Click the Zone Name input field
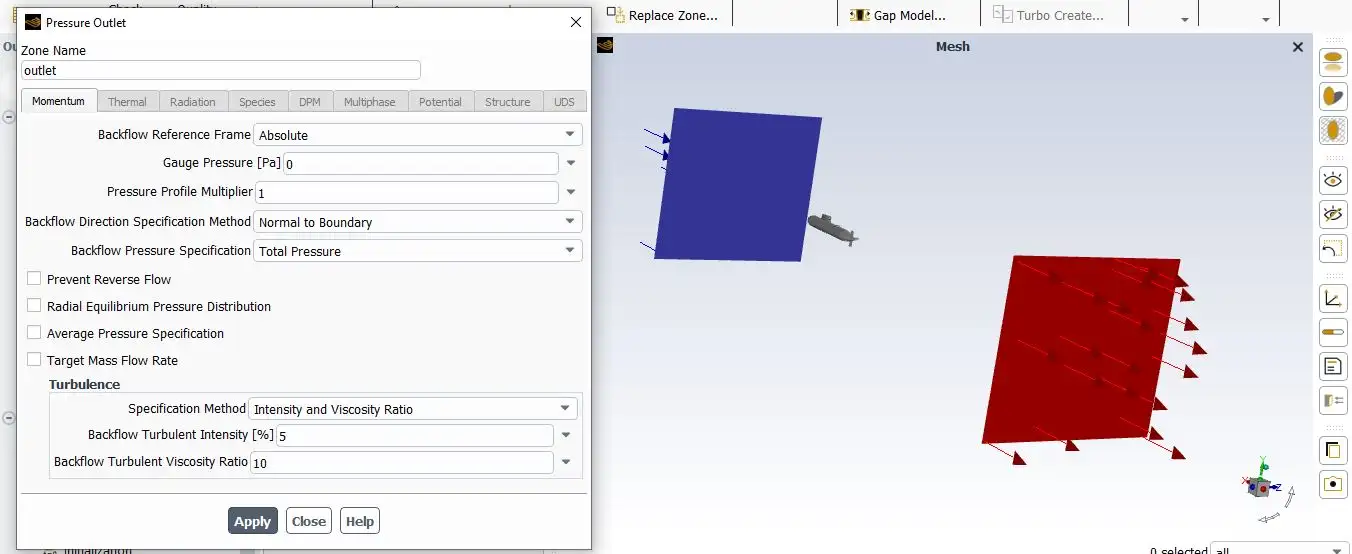 (x=221, y=70)
